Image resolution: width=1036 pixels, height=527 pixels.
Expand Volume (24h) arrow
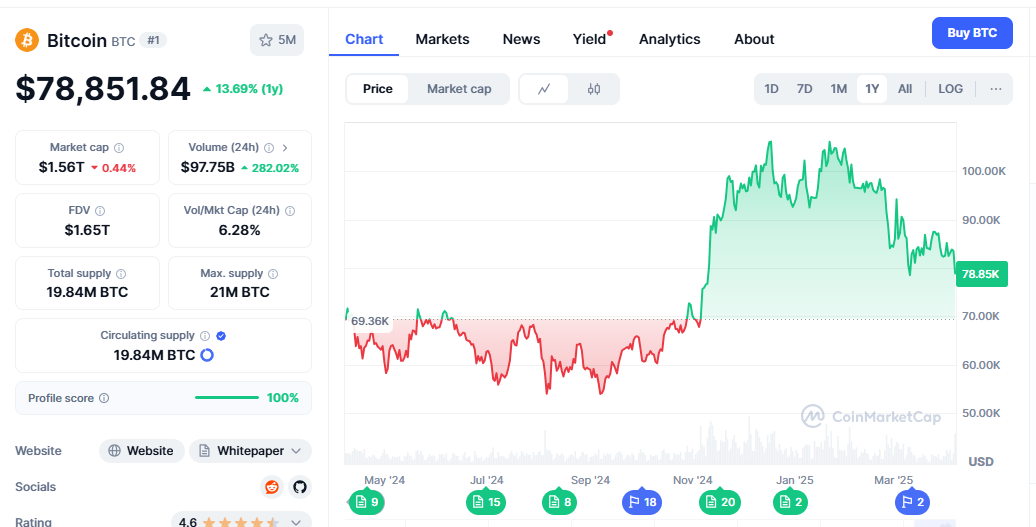(x=285, y=148)
